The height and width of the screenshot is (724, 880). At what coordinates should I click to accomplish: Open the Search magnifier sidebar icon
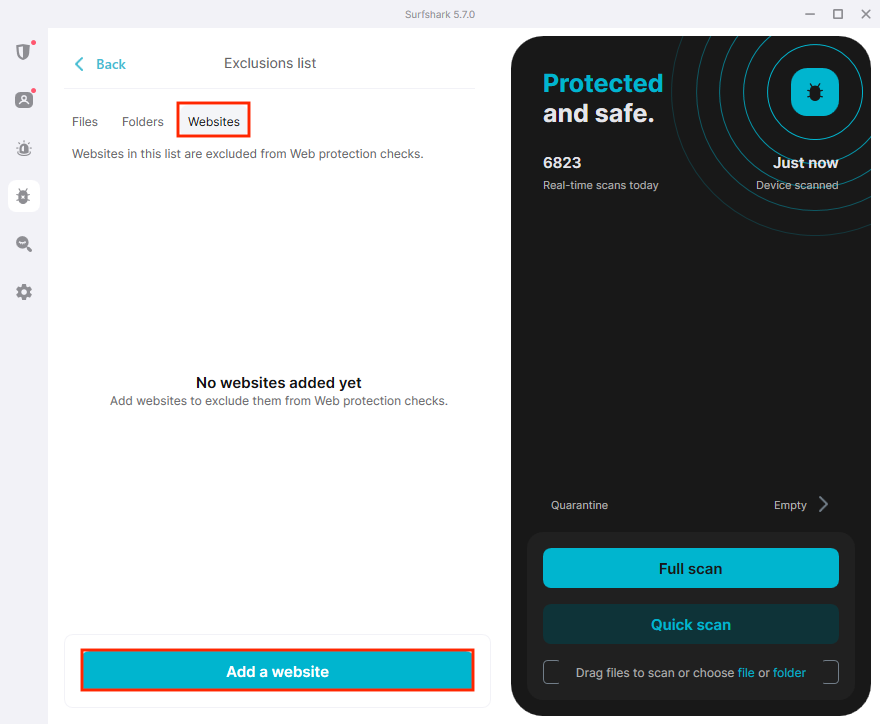pyautogui.click(x=23, y=244)
